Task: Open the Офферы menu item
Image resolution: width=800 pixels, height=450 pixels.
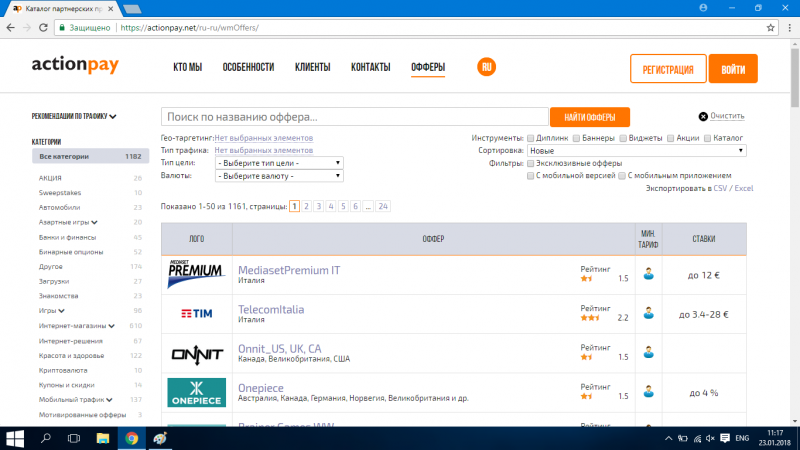Action: click(x=428, y=67)
